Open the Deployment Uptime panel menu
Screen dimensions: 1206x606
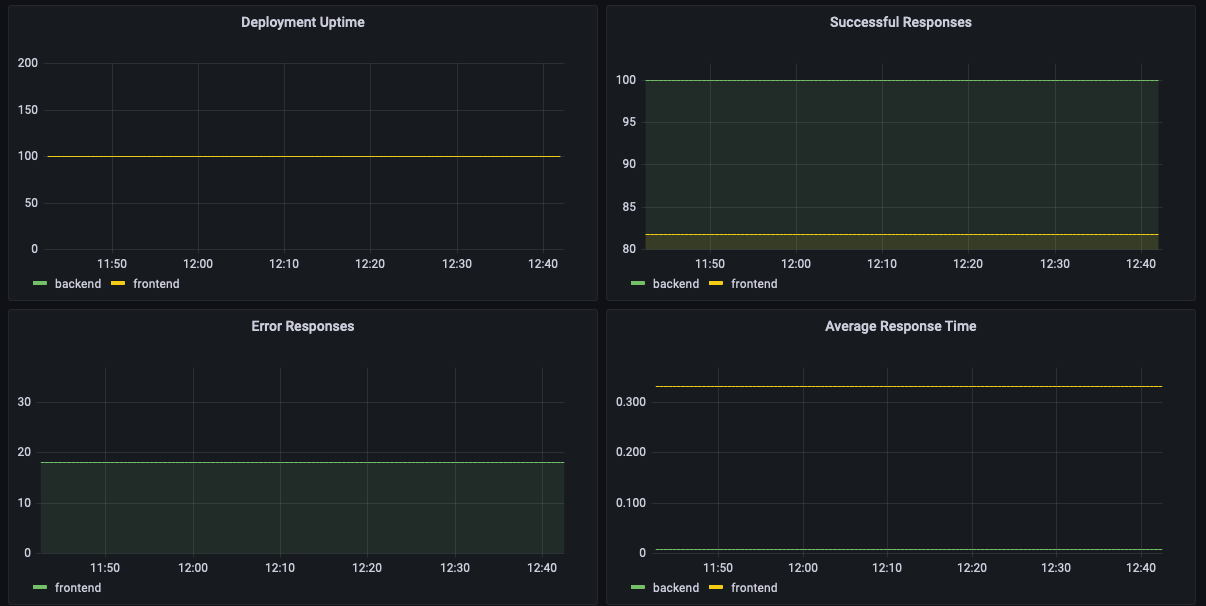coord(303,21)
